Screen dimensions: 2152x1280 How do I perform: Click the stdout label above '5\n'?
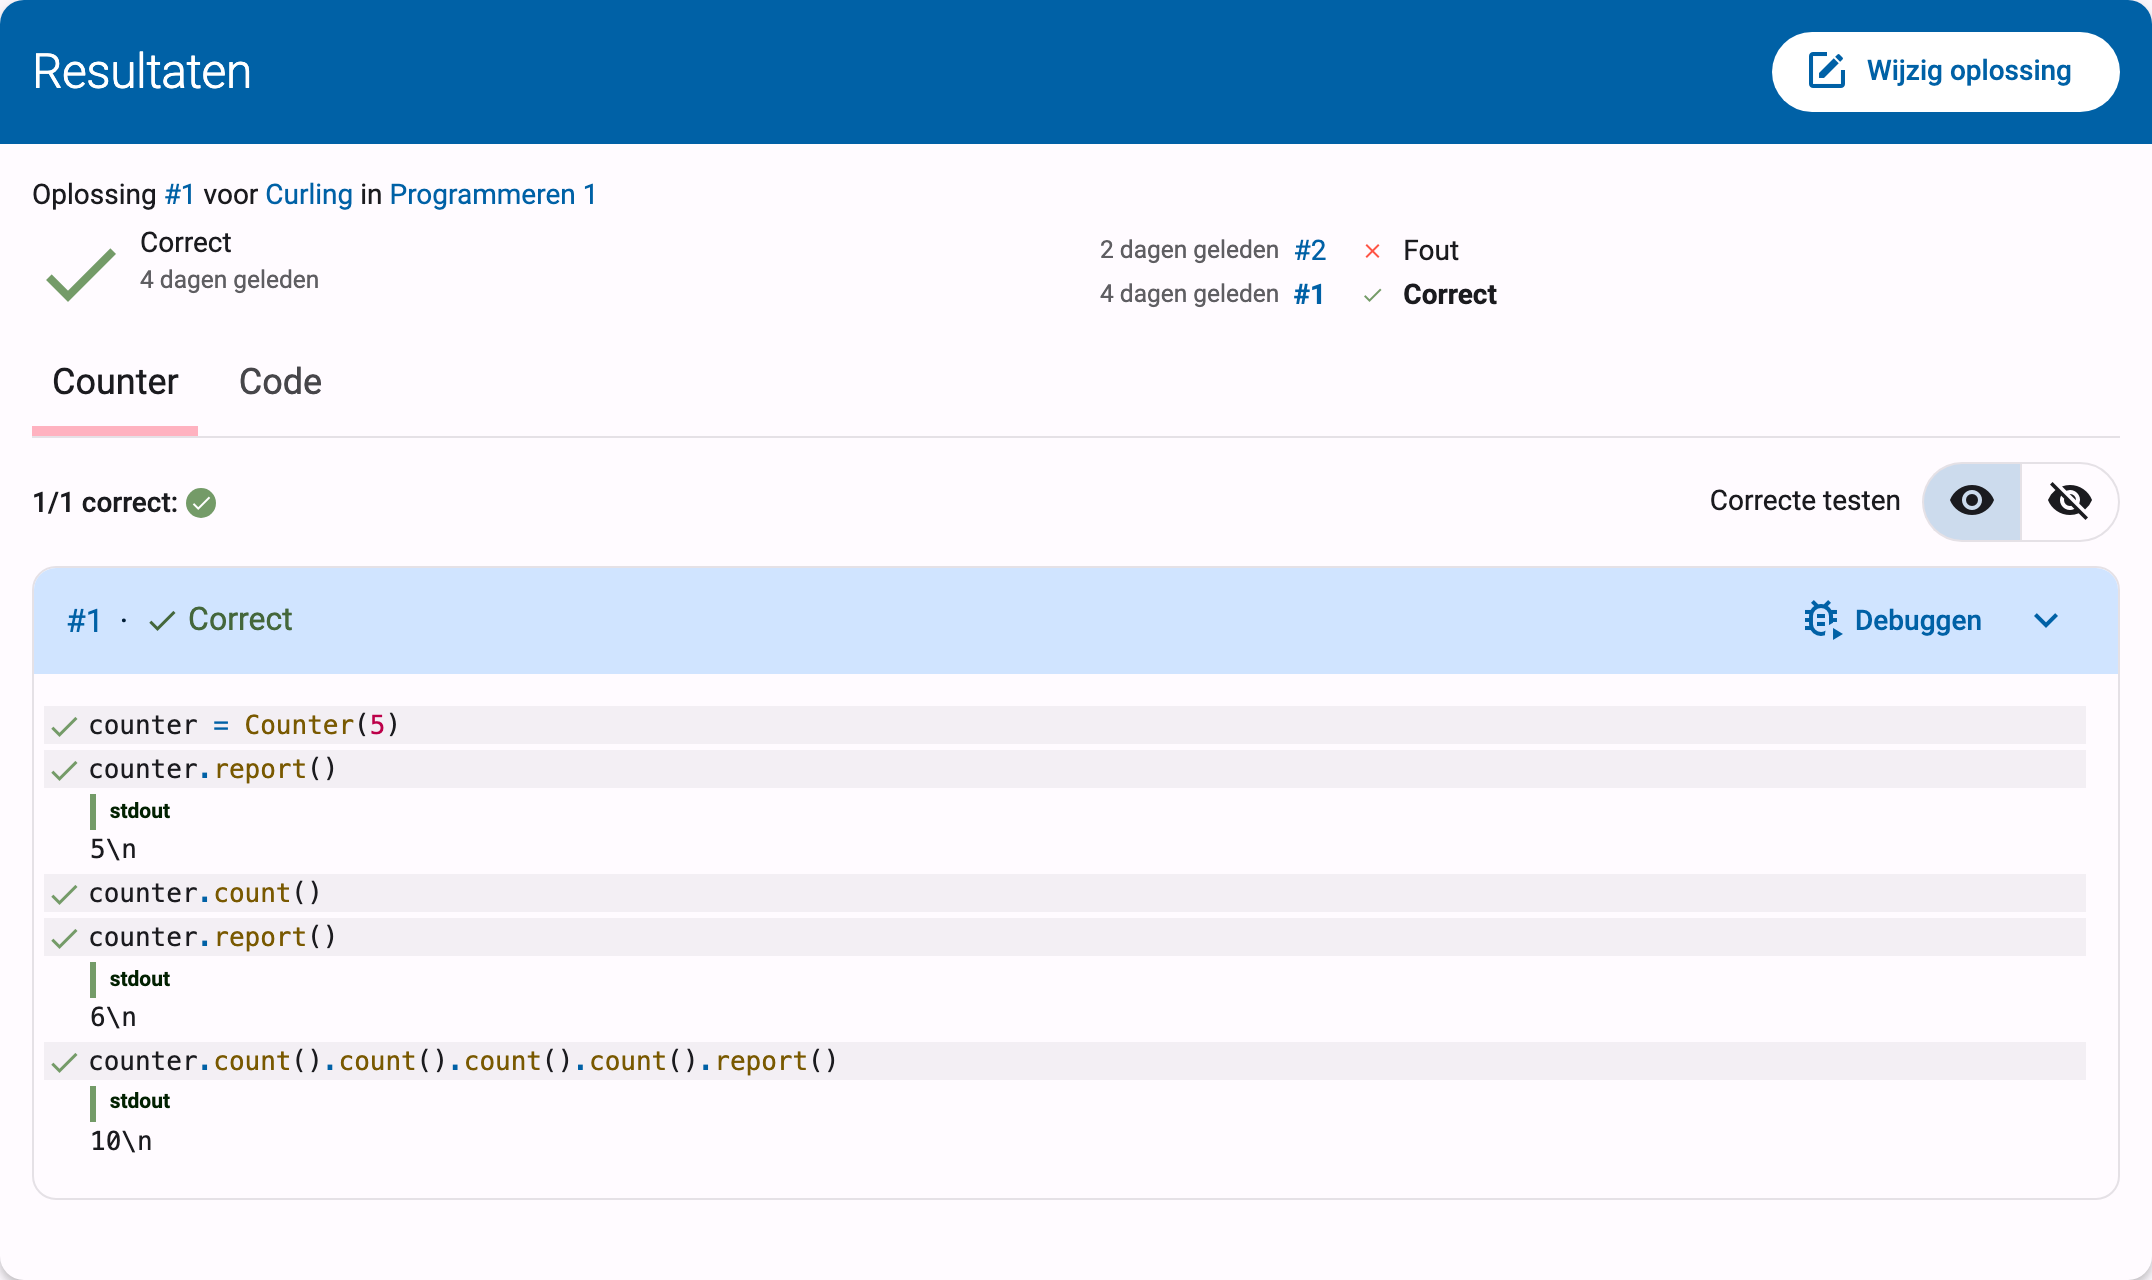(x=140, y=811)
